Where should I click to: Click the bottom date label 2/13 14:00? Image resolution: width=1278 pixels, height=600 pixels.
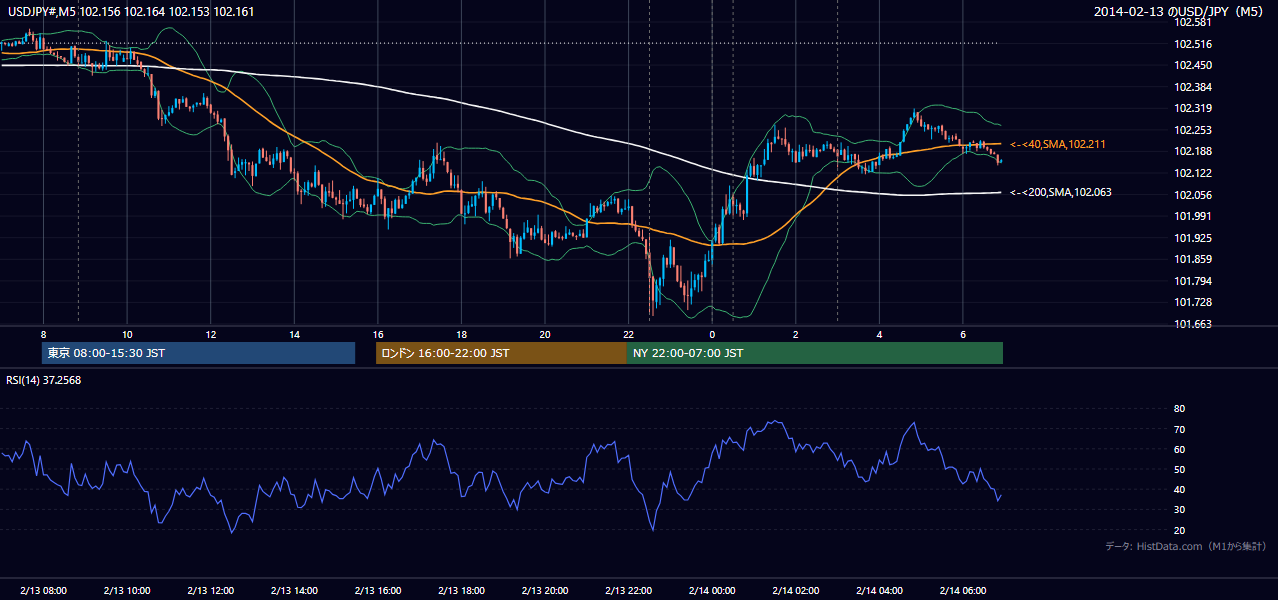294,591
